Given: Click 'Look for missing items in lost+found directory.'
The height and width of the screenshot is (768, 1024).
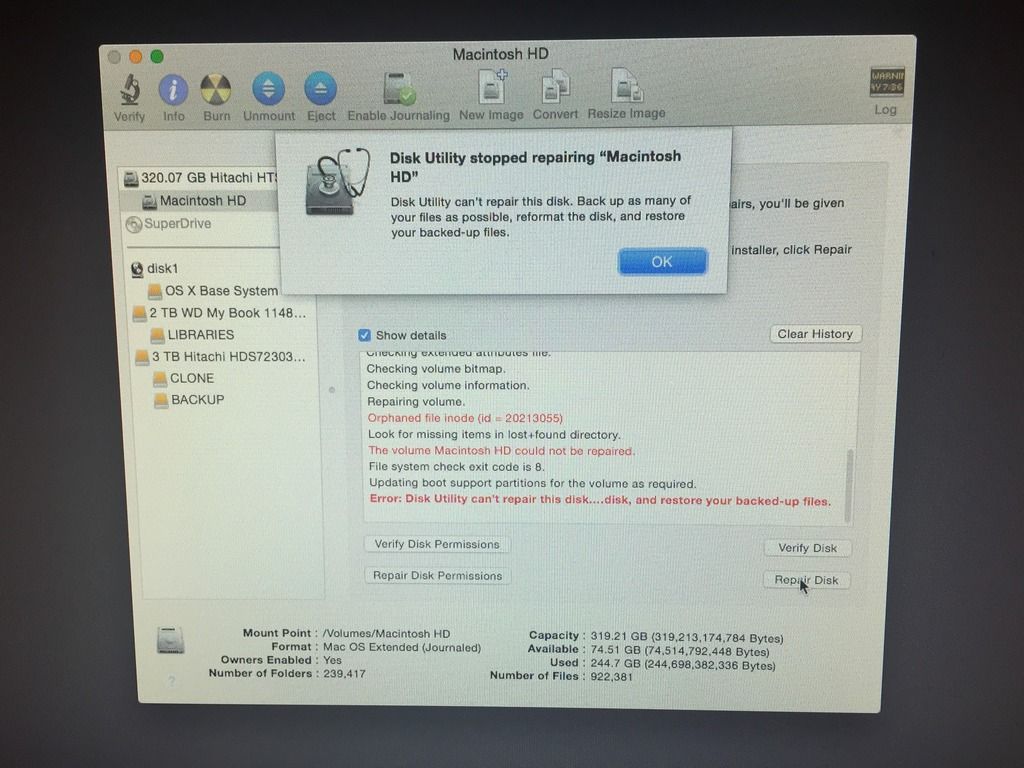Looking at the screenshot, I should [x=494, y=434].
